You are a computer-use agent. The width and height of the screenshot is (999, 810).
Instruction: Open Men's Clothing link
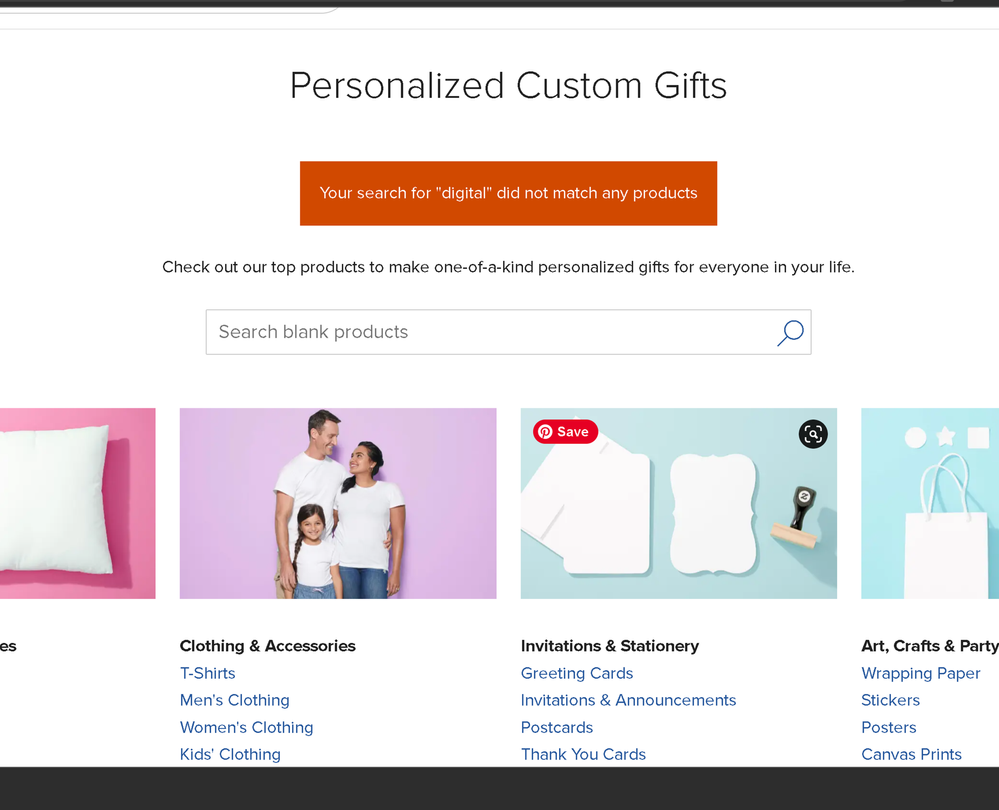tap(234, 700)
